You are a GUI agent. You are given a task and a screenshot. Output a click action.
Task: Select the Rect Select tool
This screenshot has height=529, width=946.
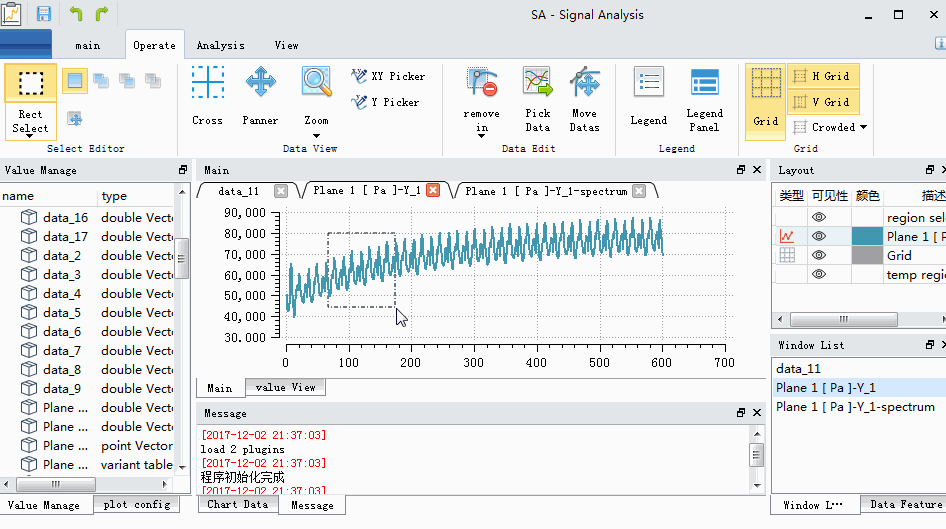tap(30, 101)
